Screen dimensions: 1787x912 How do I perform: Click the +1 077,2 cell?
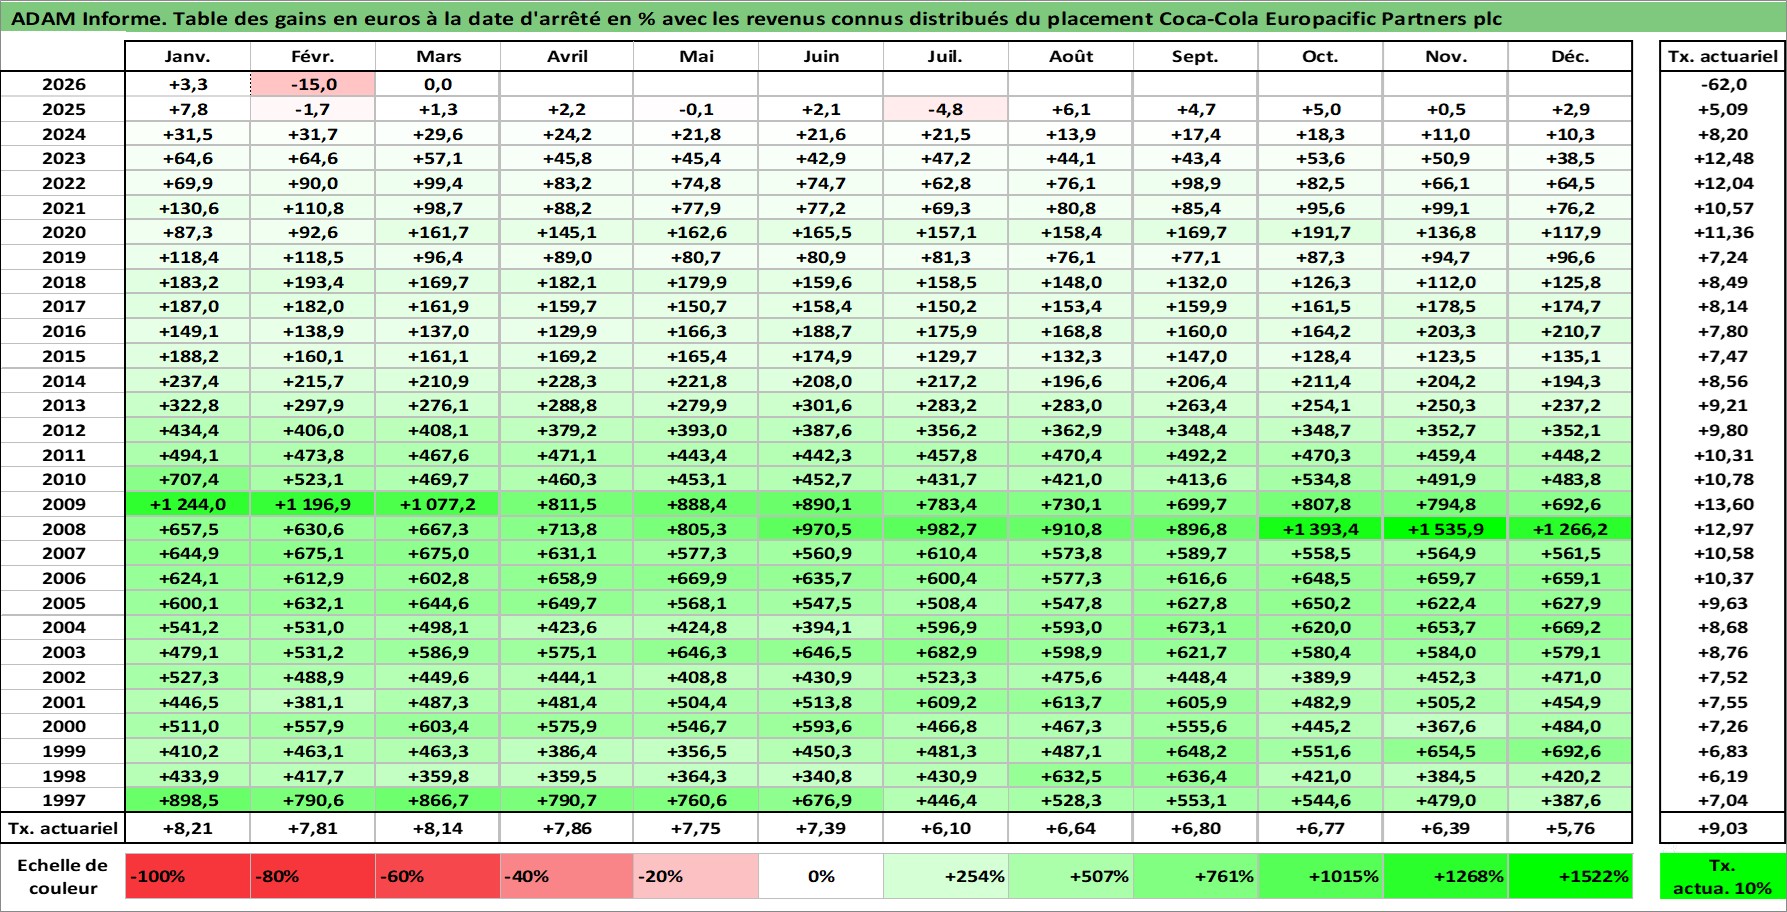[438, 504]
